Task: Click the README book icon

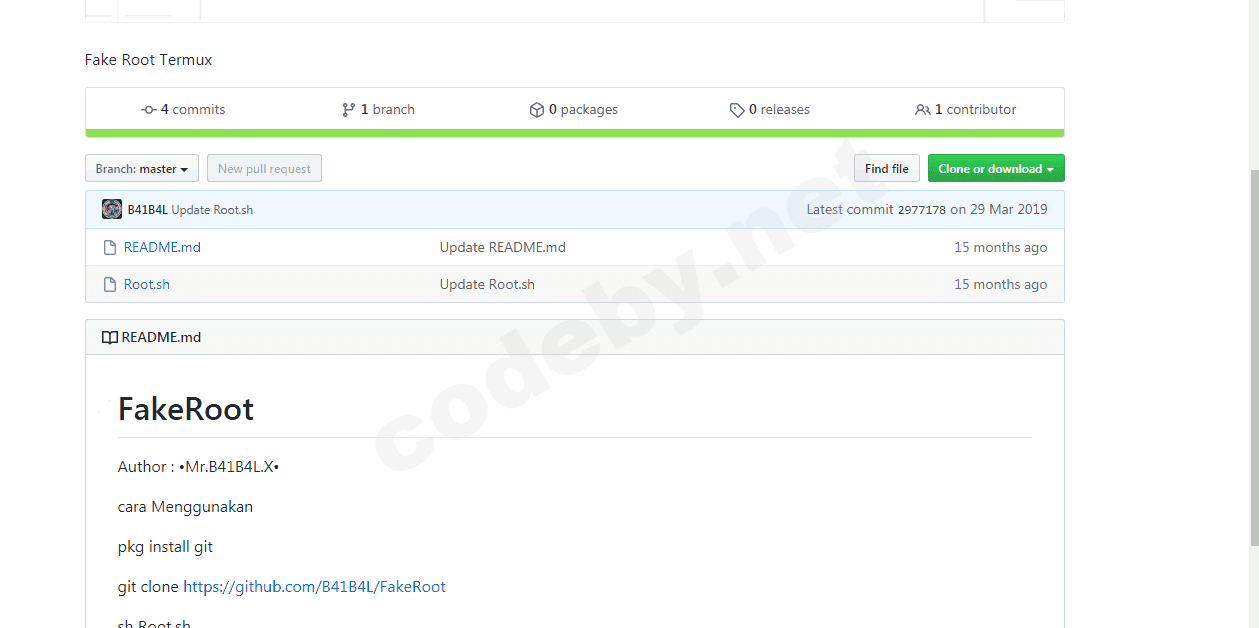Action: click(x=110, y=337)
